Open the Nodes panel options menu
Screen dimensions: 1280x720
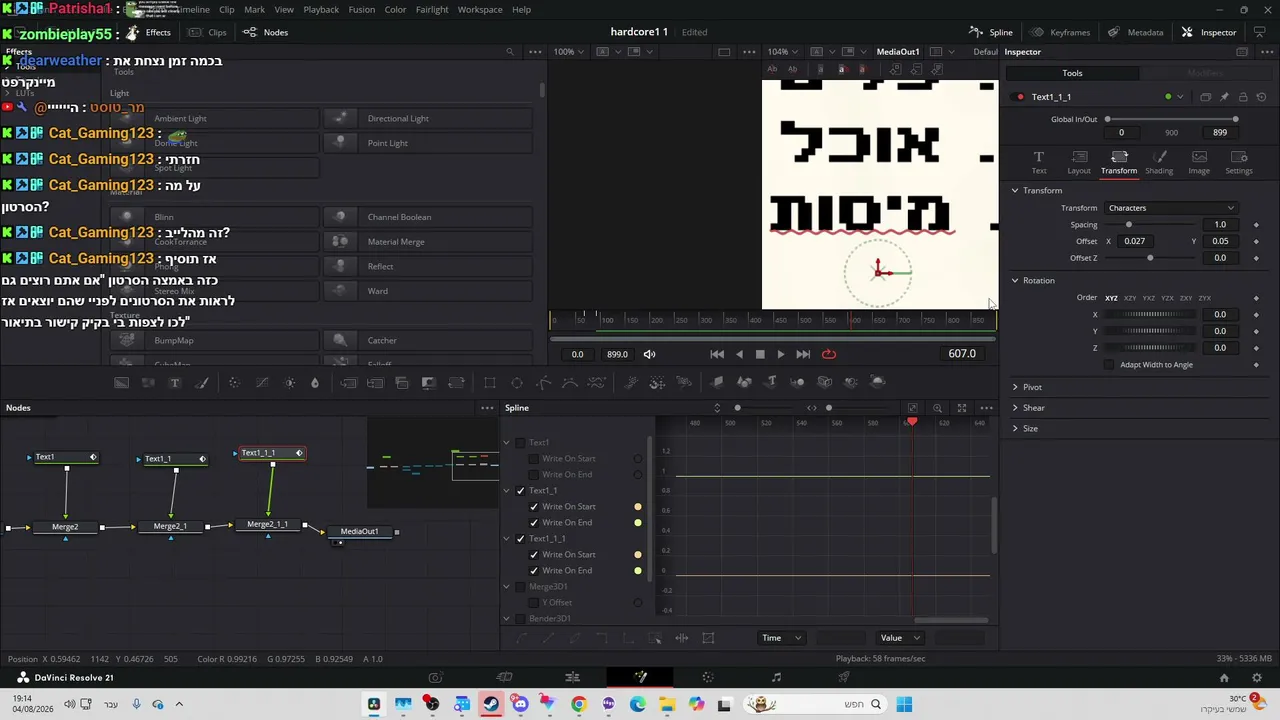click(x=487, y=408)
